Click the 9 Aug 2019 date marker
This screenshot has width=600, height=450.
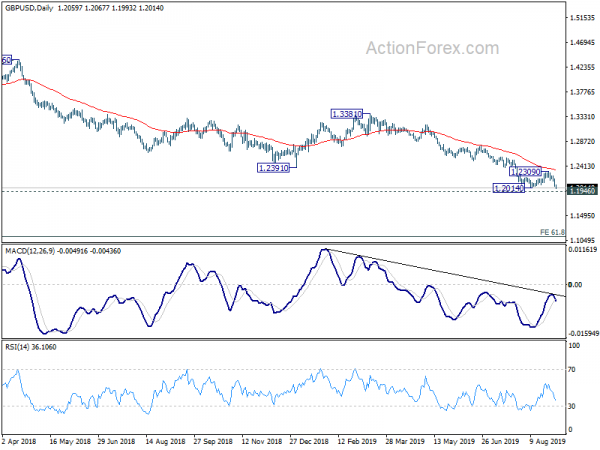[548, 441]
